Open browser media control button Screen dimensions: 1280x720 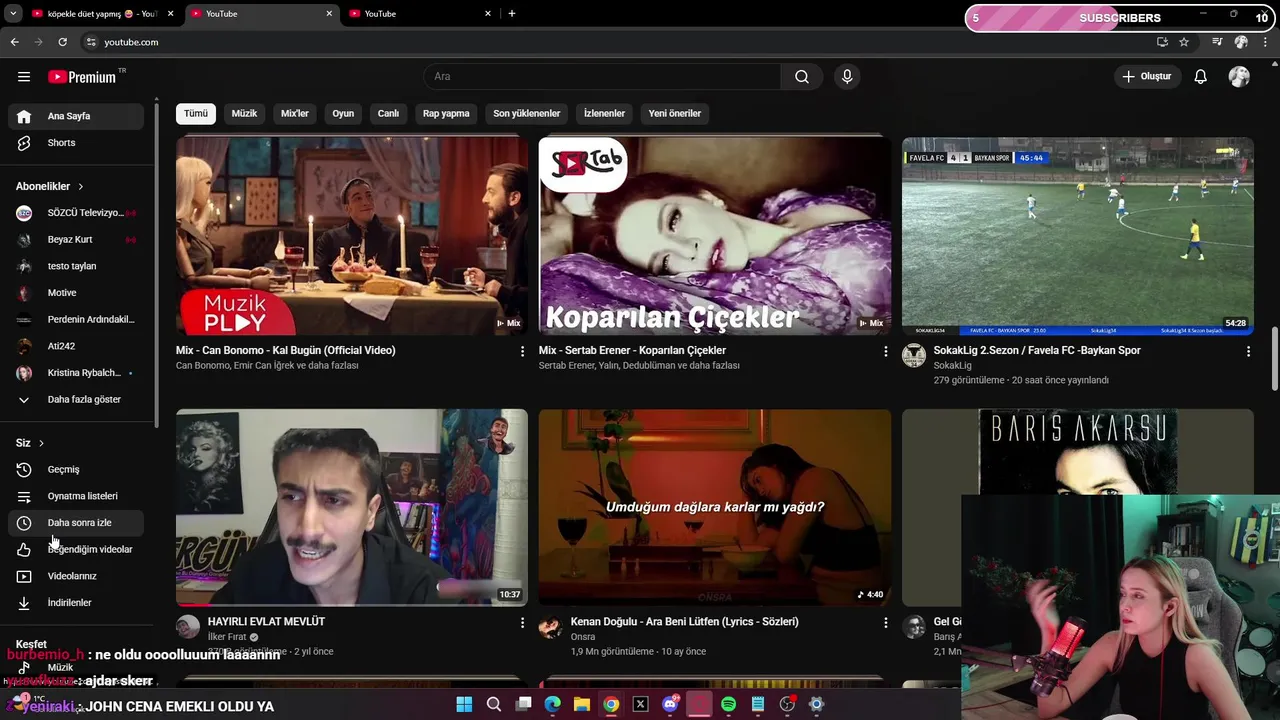pyautogui.click(x=1217, y=42)
